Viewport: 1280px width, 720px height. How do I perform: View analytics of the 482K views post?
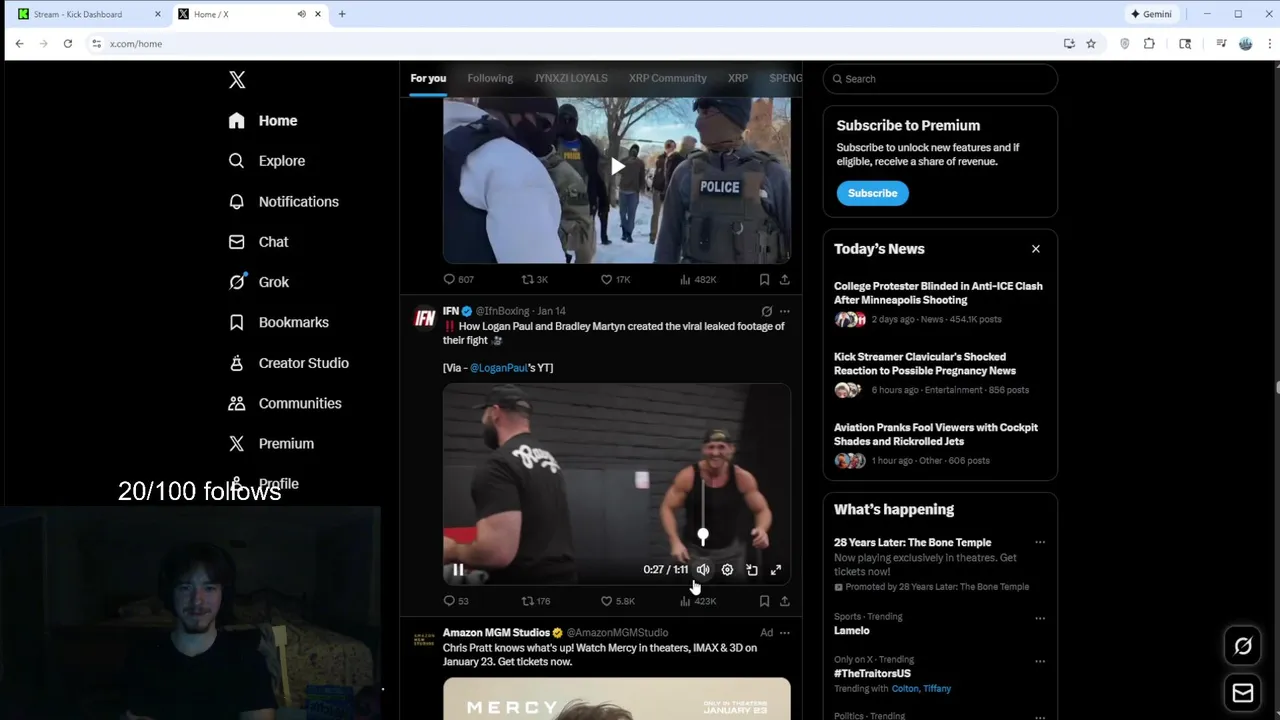click(698, 280)
